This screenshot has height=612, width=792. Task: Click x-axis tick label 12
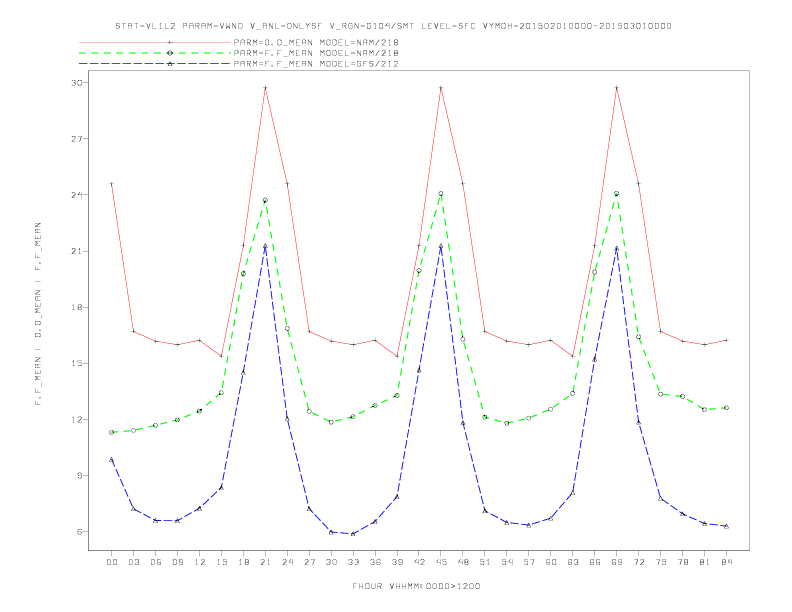(x=200, y=562)
